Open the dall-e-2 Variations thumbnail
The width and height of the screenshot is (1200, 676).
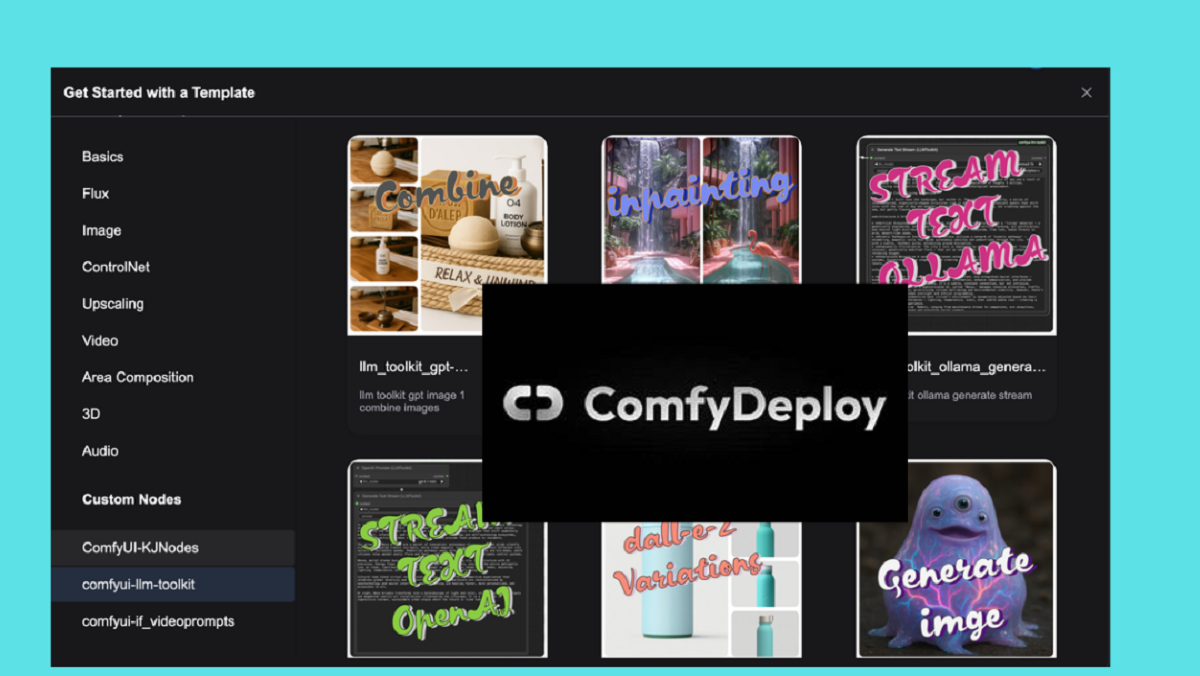tap(701, 590)
